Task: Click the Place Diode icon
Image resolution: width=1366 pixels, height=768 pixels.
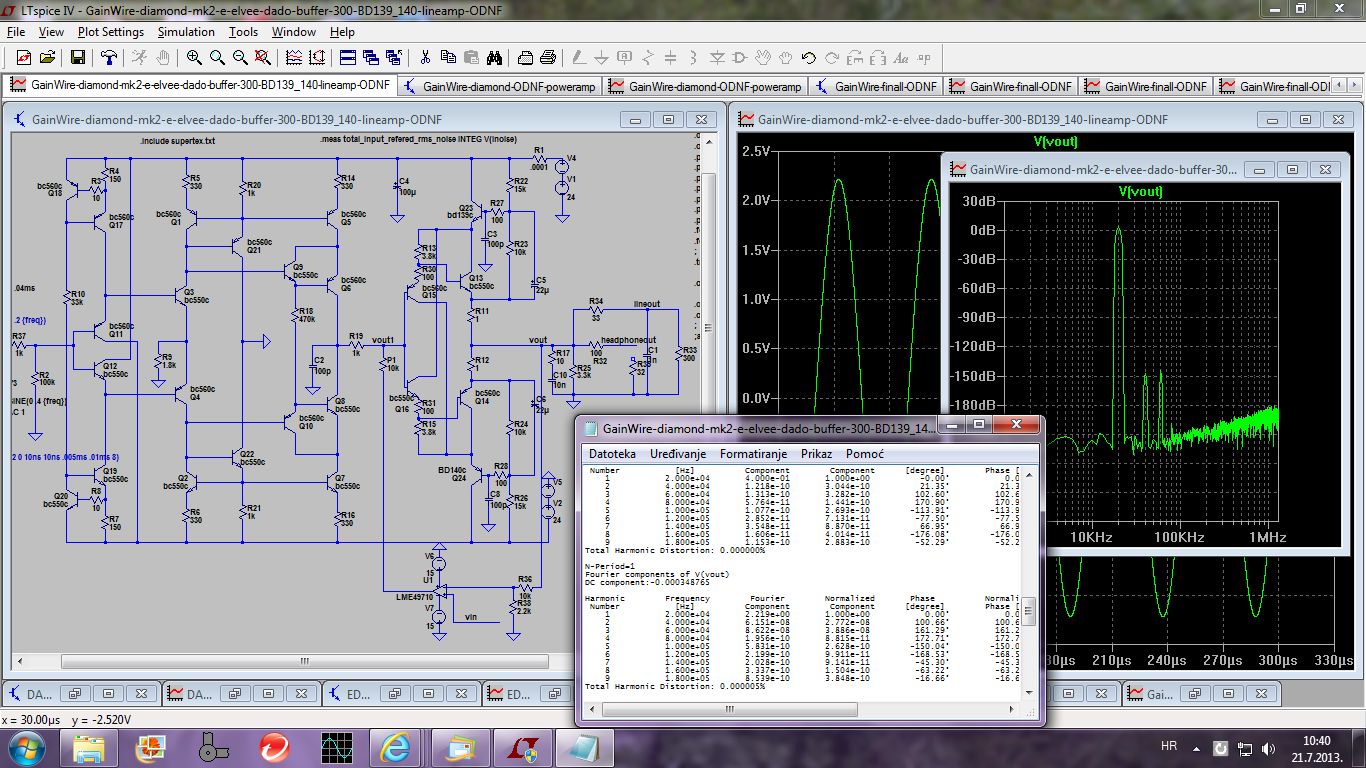Action: [x=717, y=57]
